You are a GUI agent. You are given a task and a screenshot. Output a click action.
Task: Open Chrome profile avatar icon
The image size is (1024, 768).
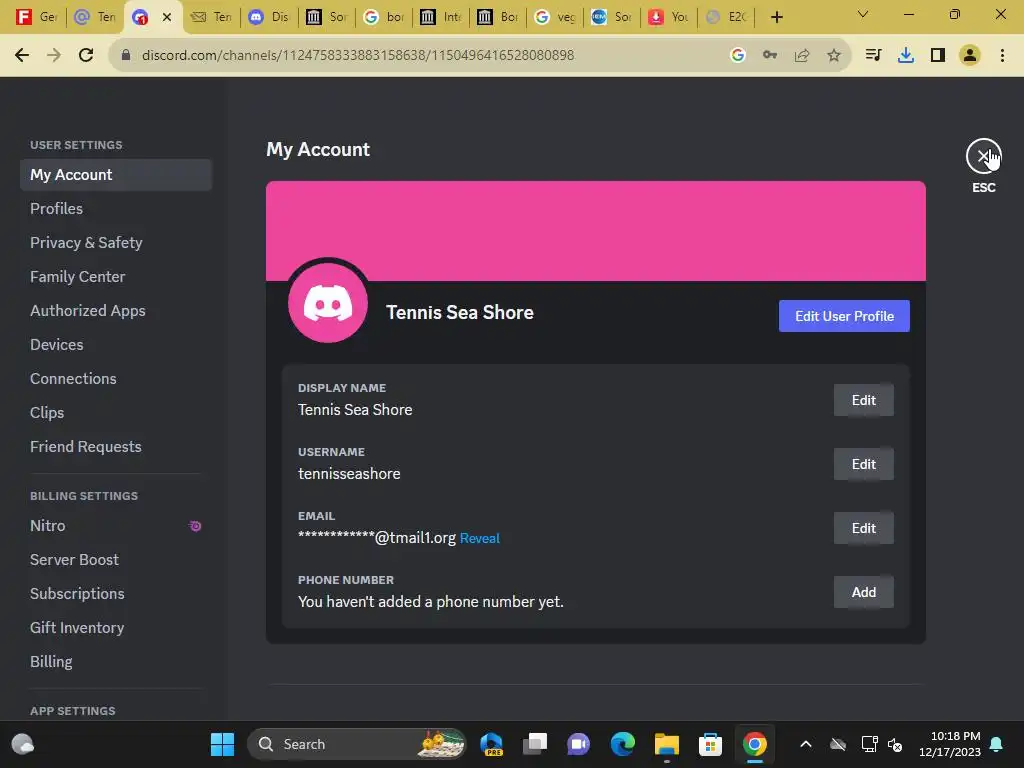coord(970,55)
